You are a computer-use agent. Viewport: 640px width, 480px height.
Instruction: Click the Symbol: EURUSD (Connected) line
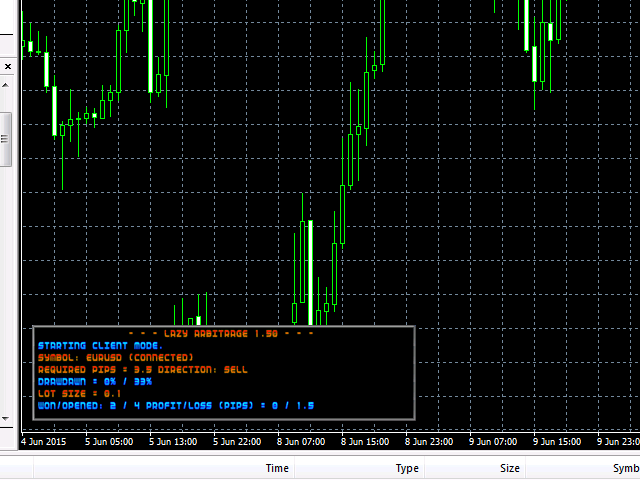[x=115, y=357]
